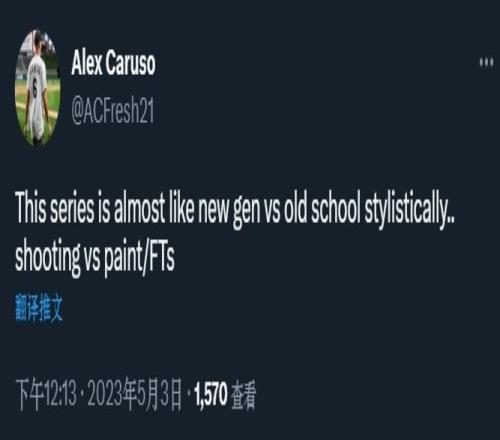Open the @ACFresh21 handle profile
The image size is (500, 440).
[x=113, y=111]
